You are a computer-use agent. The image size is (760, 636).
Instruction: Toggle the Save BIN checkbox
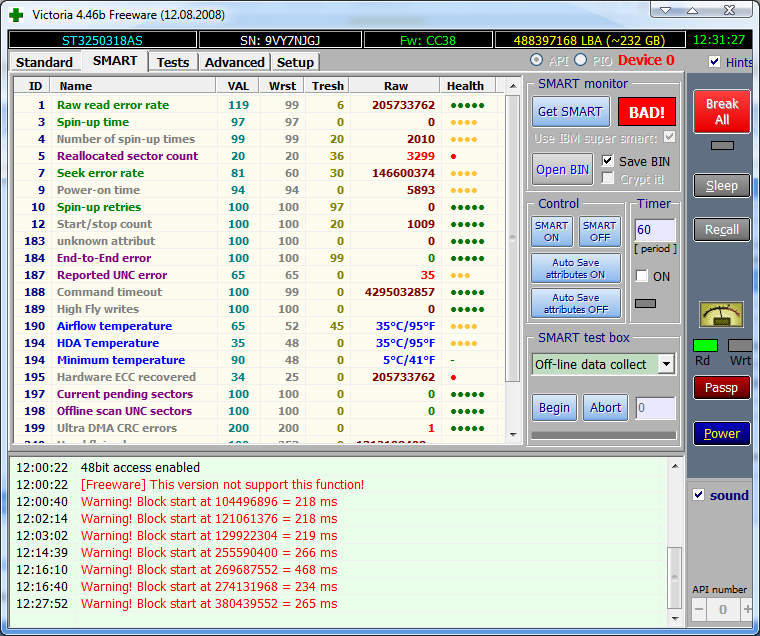(608, 161)
